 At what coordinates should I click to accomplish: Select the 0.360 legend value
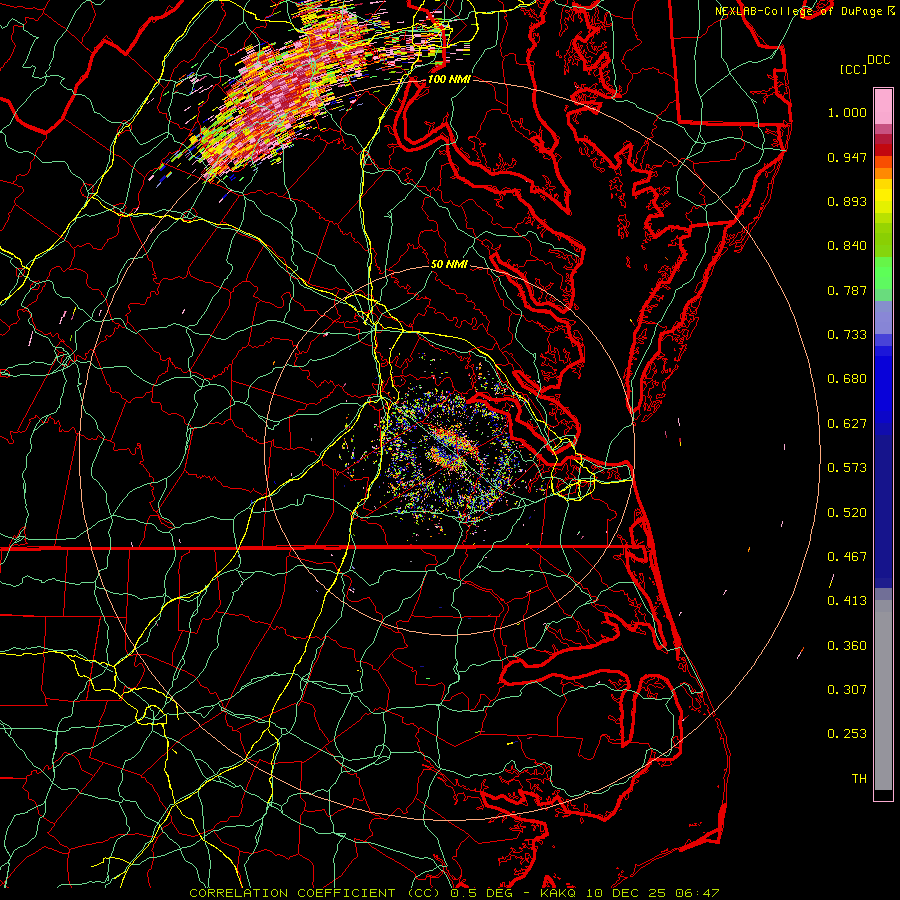847,646
